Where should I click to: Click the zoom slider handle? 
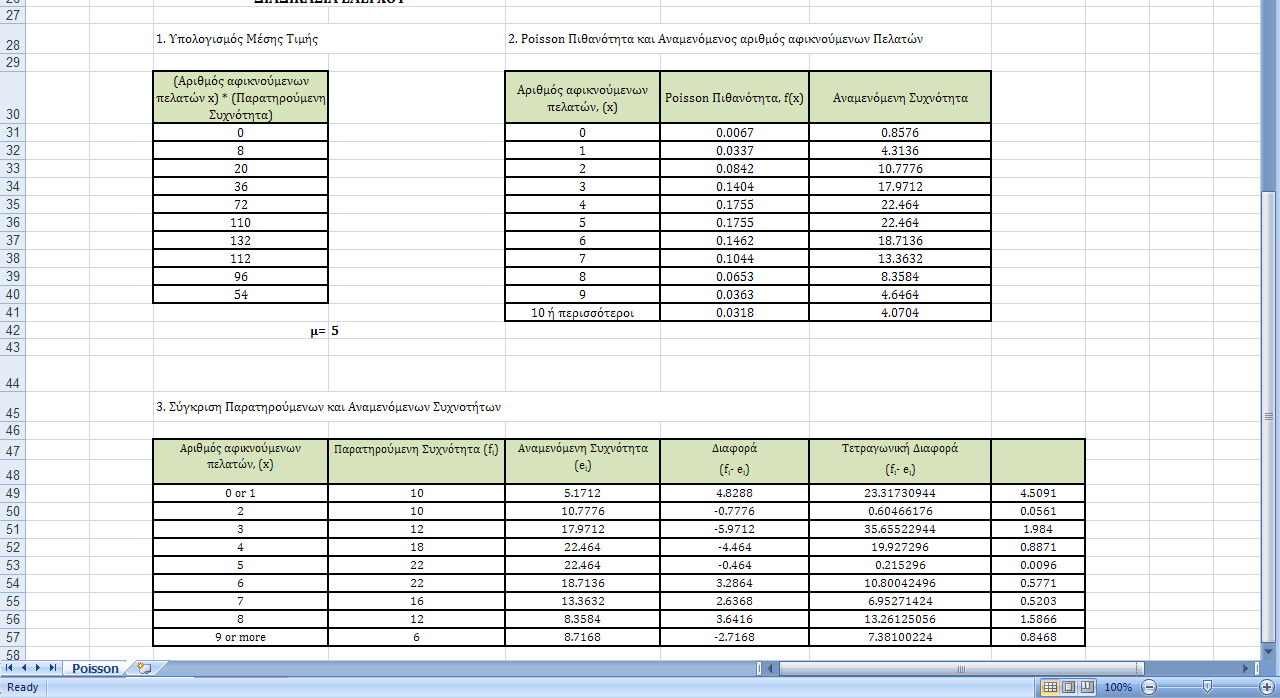pos(1207,687)
